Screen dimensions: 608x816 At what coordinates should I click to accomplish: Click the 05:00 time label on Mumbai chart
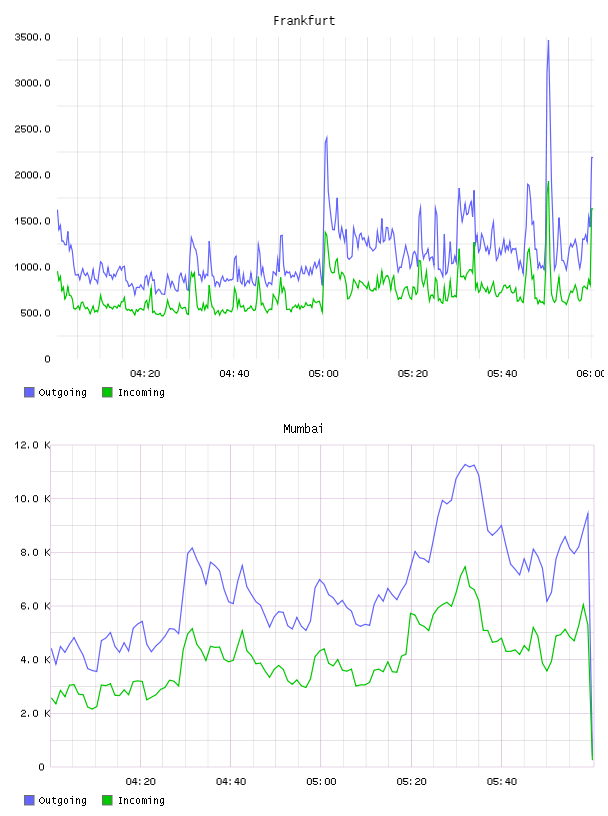321,781
